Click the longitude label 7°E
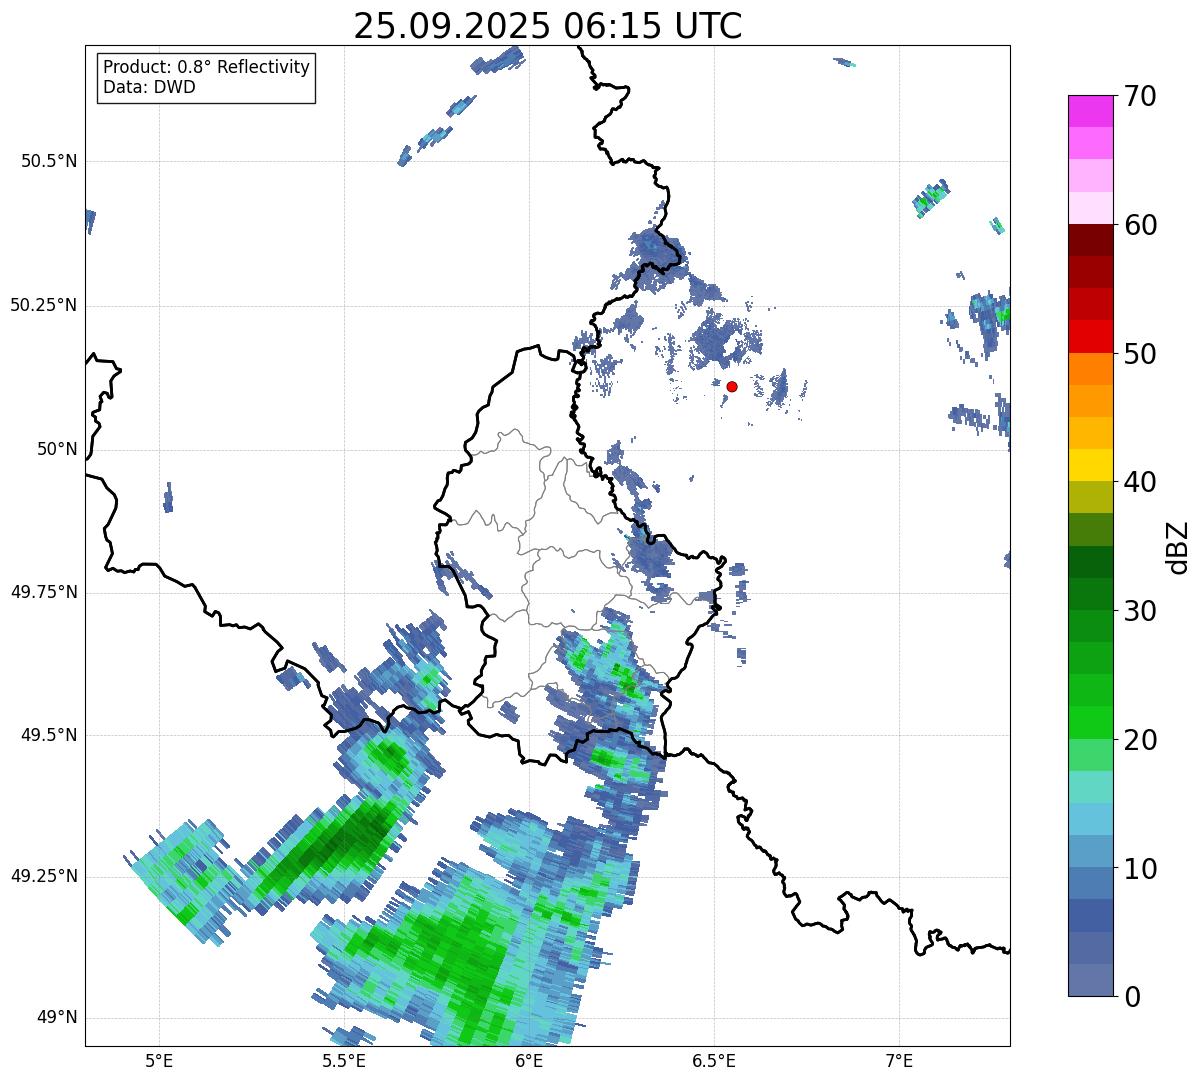The image size is (1202, 1081). (x=899, y=1060)
